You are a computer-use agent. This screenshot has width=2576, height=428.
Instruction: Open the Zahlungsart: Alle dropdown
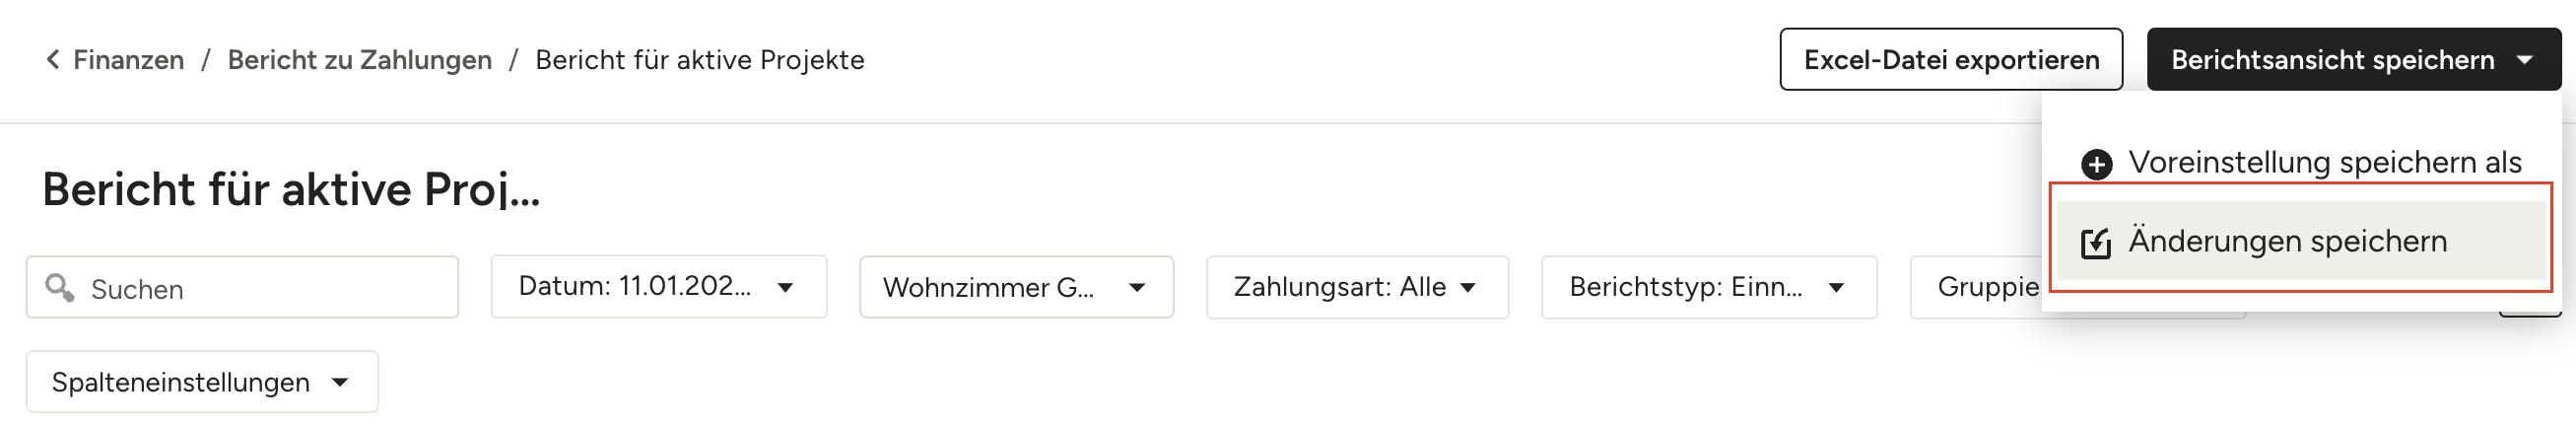[1356, 288]
